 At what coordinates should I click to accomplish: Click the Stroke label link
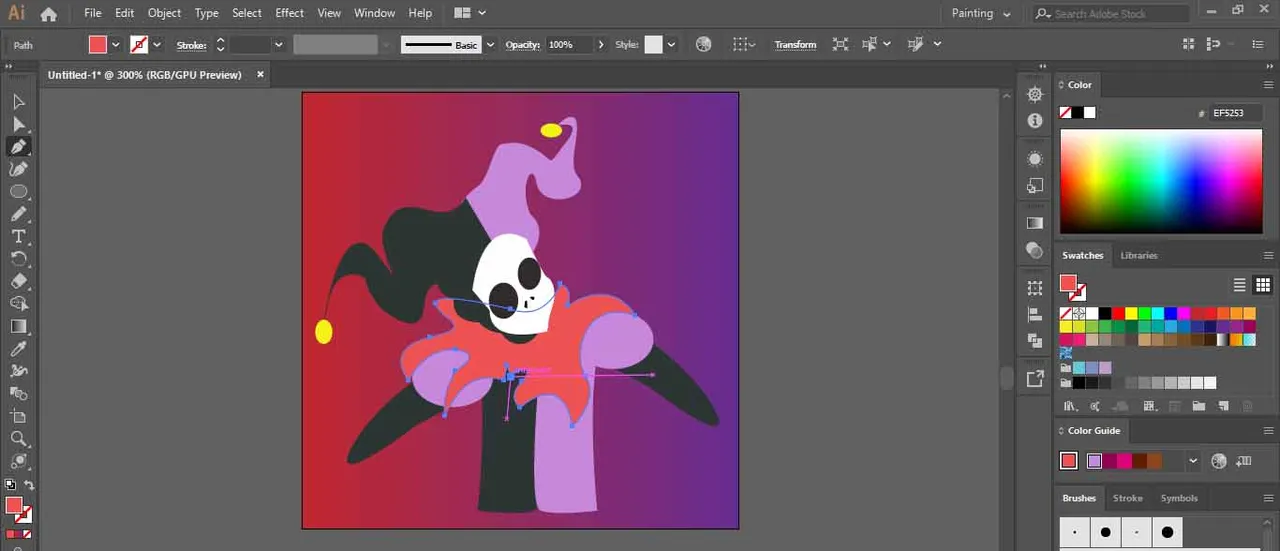point(191,45)
